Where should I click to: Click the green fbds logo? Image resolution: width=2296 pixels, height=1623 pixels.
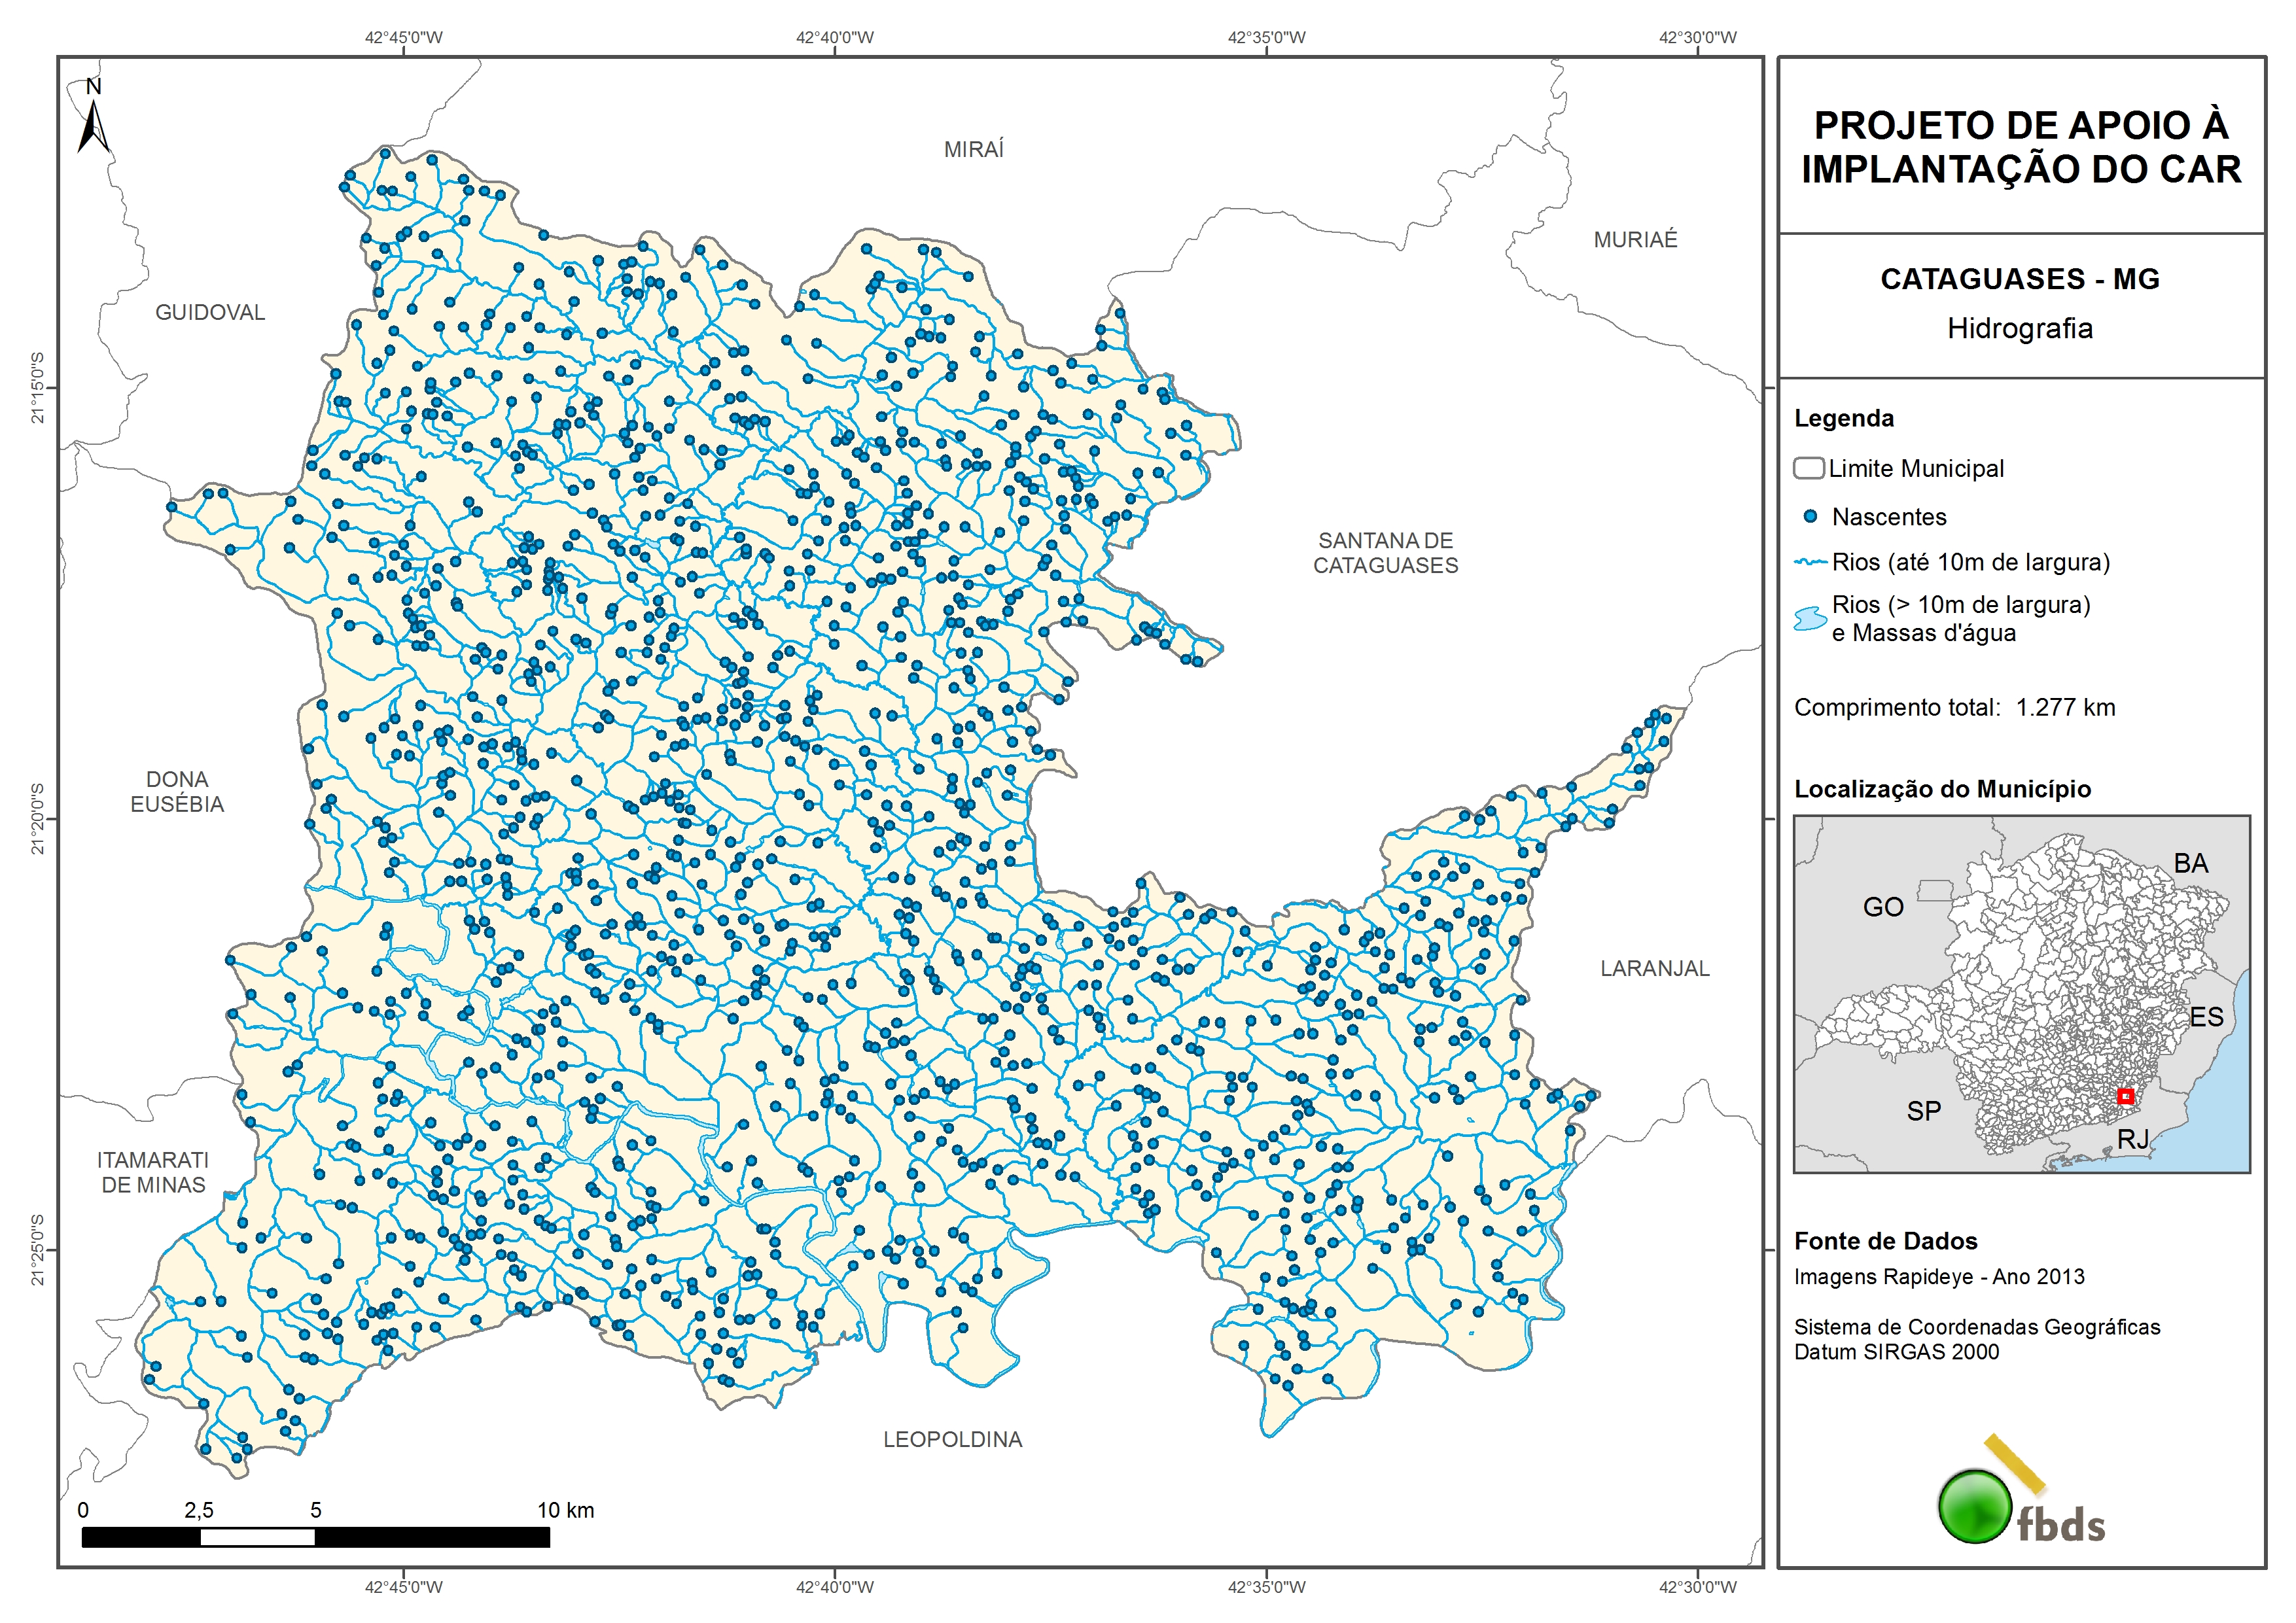(1976, 1507)
